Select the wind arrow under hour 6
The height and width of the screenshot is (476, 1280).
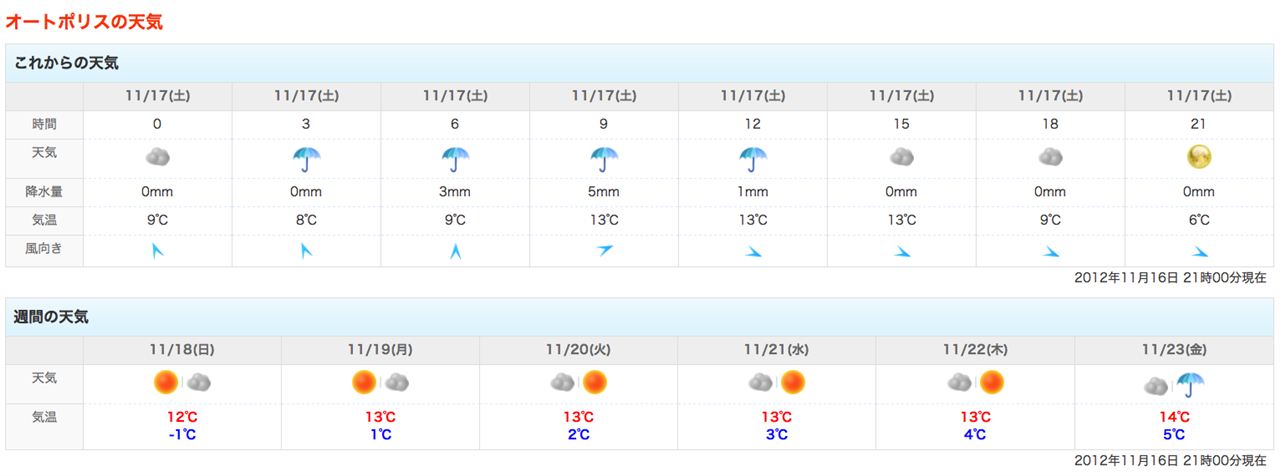(455, 251)
